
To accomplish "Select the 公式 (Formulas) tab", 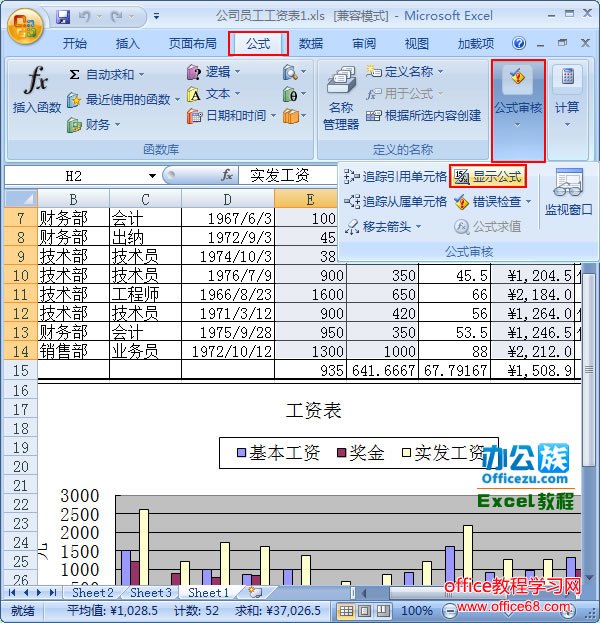I will (x=258, y=43).
